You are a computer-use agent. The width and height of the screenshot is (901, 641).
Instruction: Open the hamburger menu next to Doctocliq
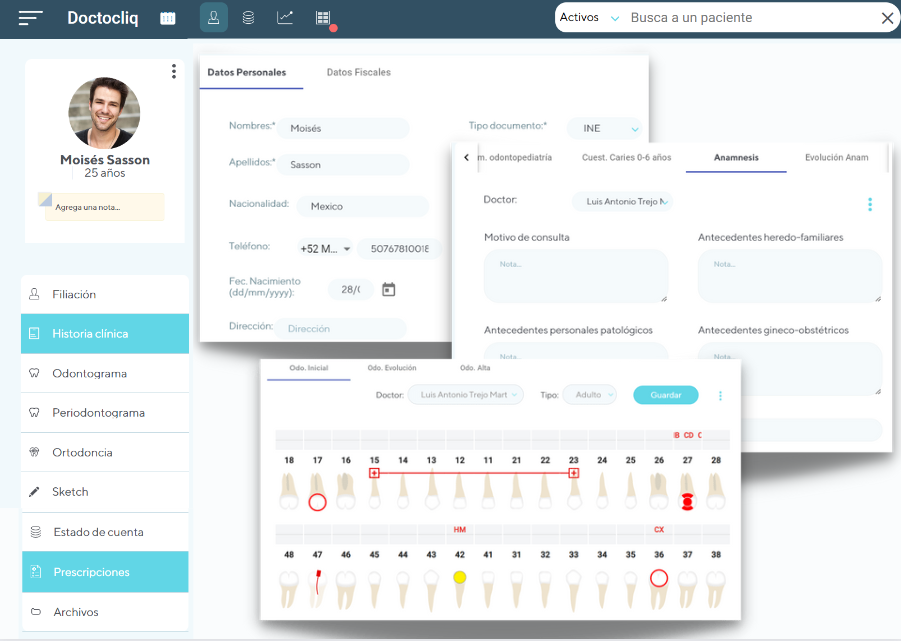[x=31, y=18]
